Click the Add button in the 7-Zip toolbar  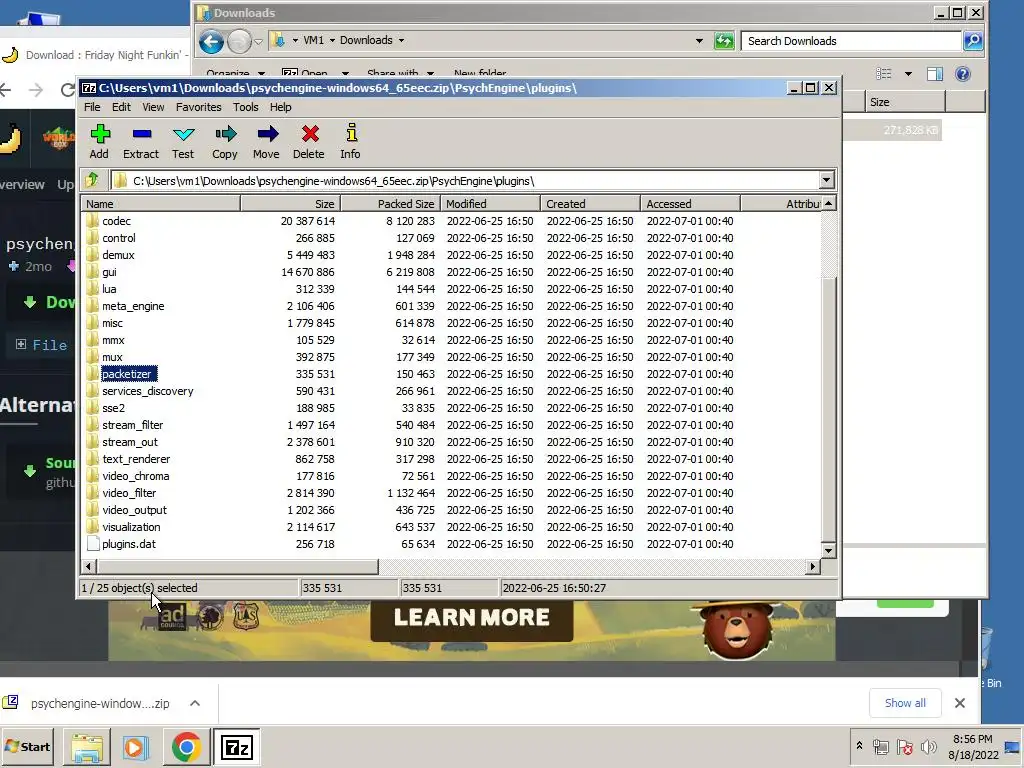pyautogui.click(x=99, y=141)
